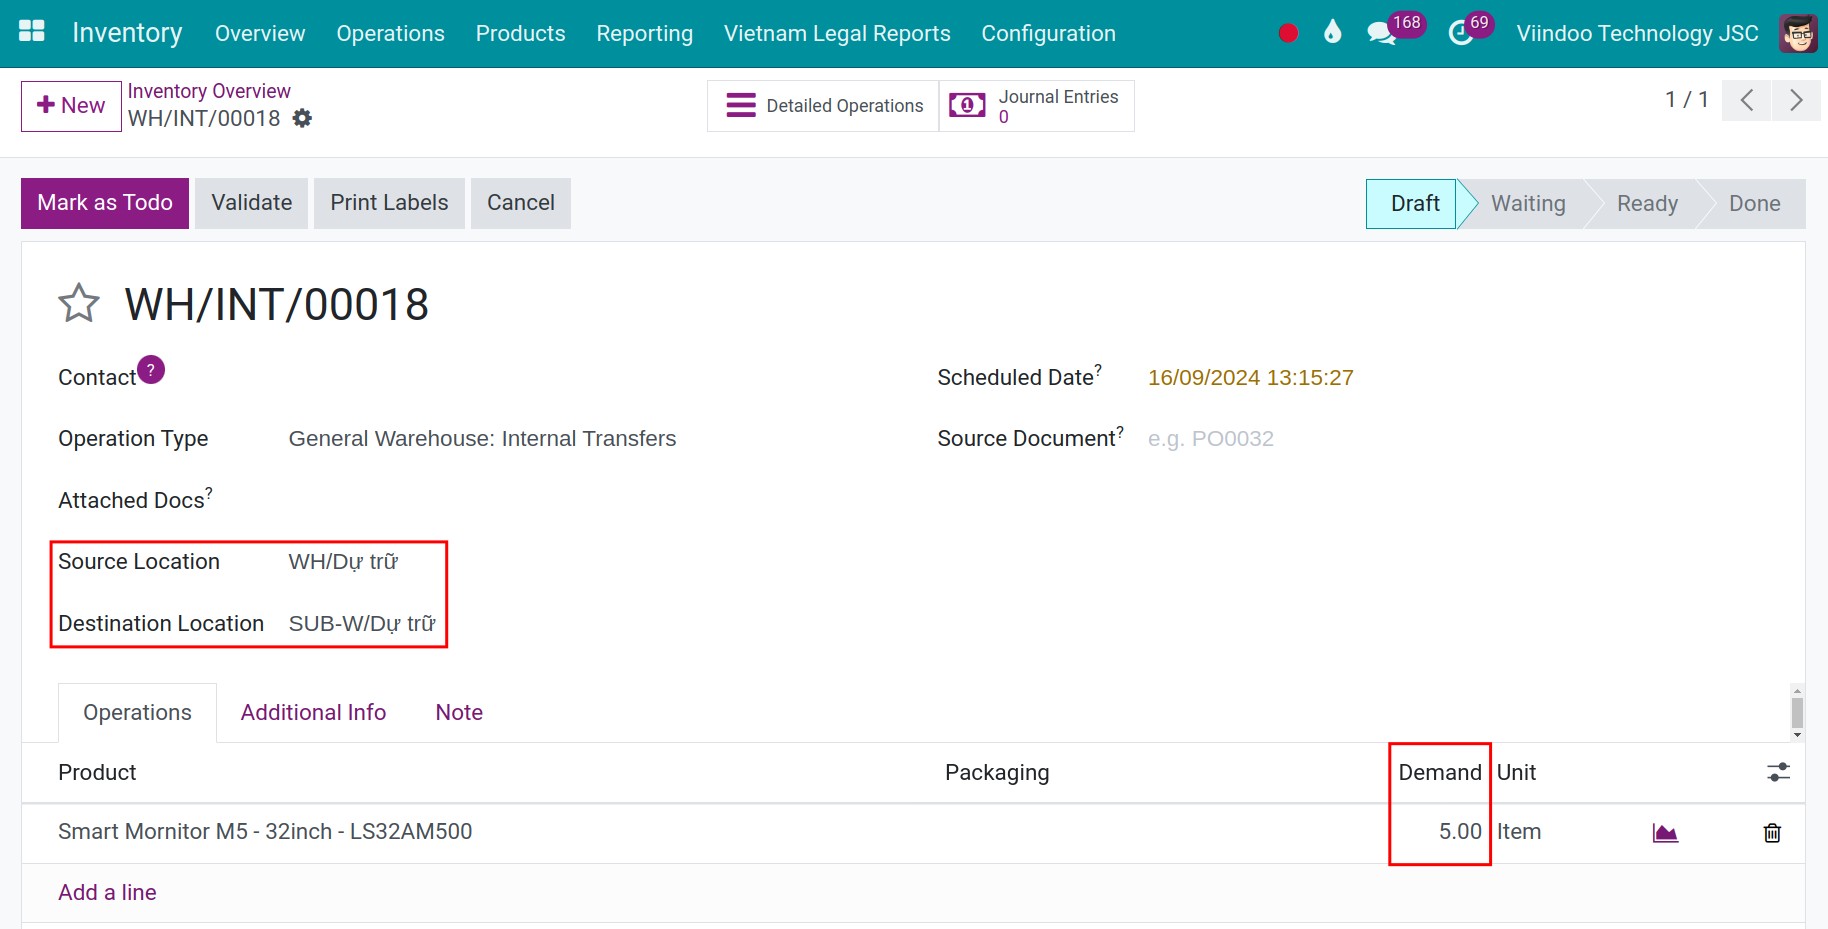Open Configuration menu
Screen dimensions: 1828x929
(1048, 33)
